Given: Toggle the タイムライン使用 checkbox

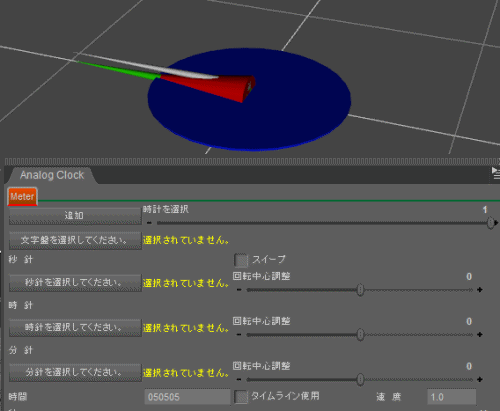Looking at the screenshot, I should 241,397.
